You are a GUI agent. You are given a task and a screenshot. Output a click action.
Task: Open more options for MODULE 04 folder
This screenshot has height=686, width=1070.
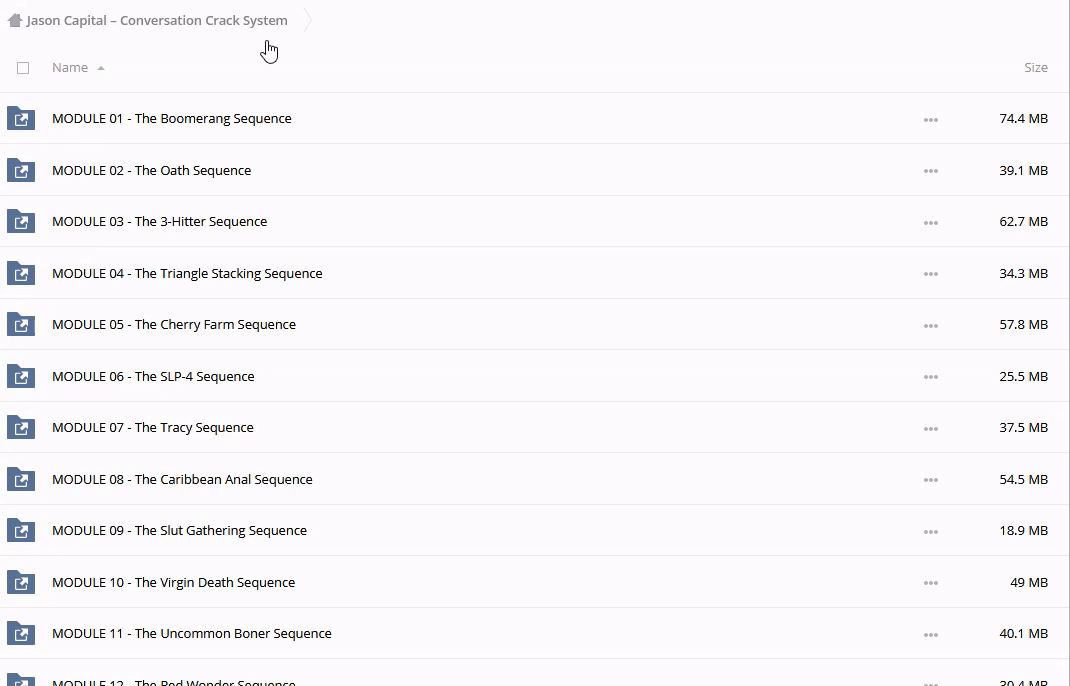pyautogui.click(x=930, y=274)
